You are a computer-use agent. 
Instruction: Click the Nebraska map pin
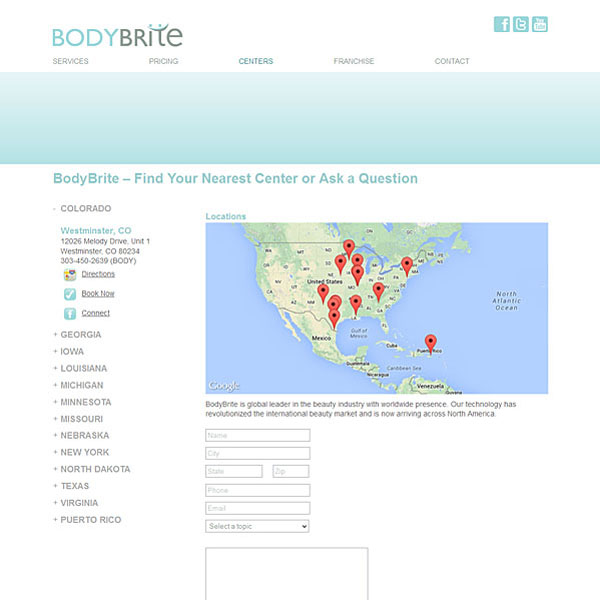pyautogui.click(x=341, y=264)
